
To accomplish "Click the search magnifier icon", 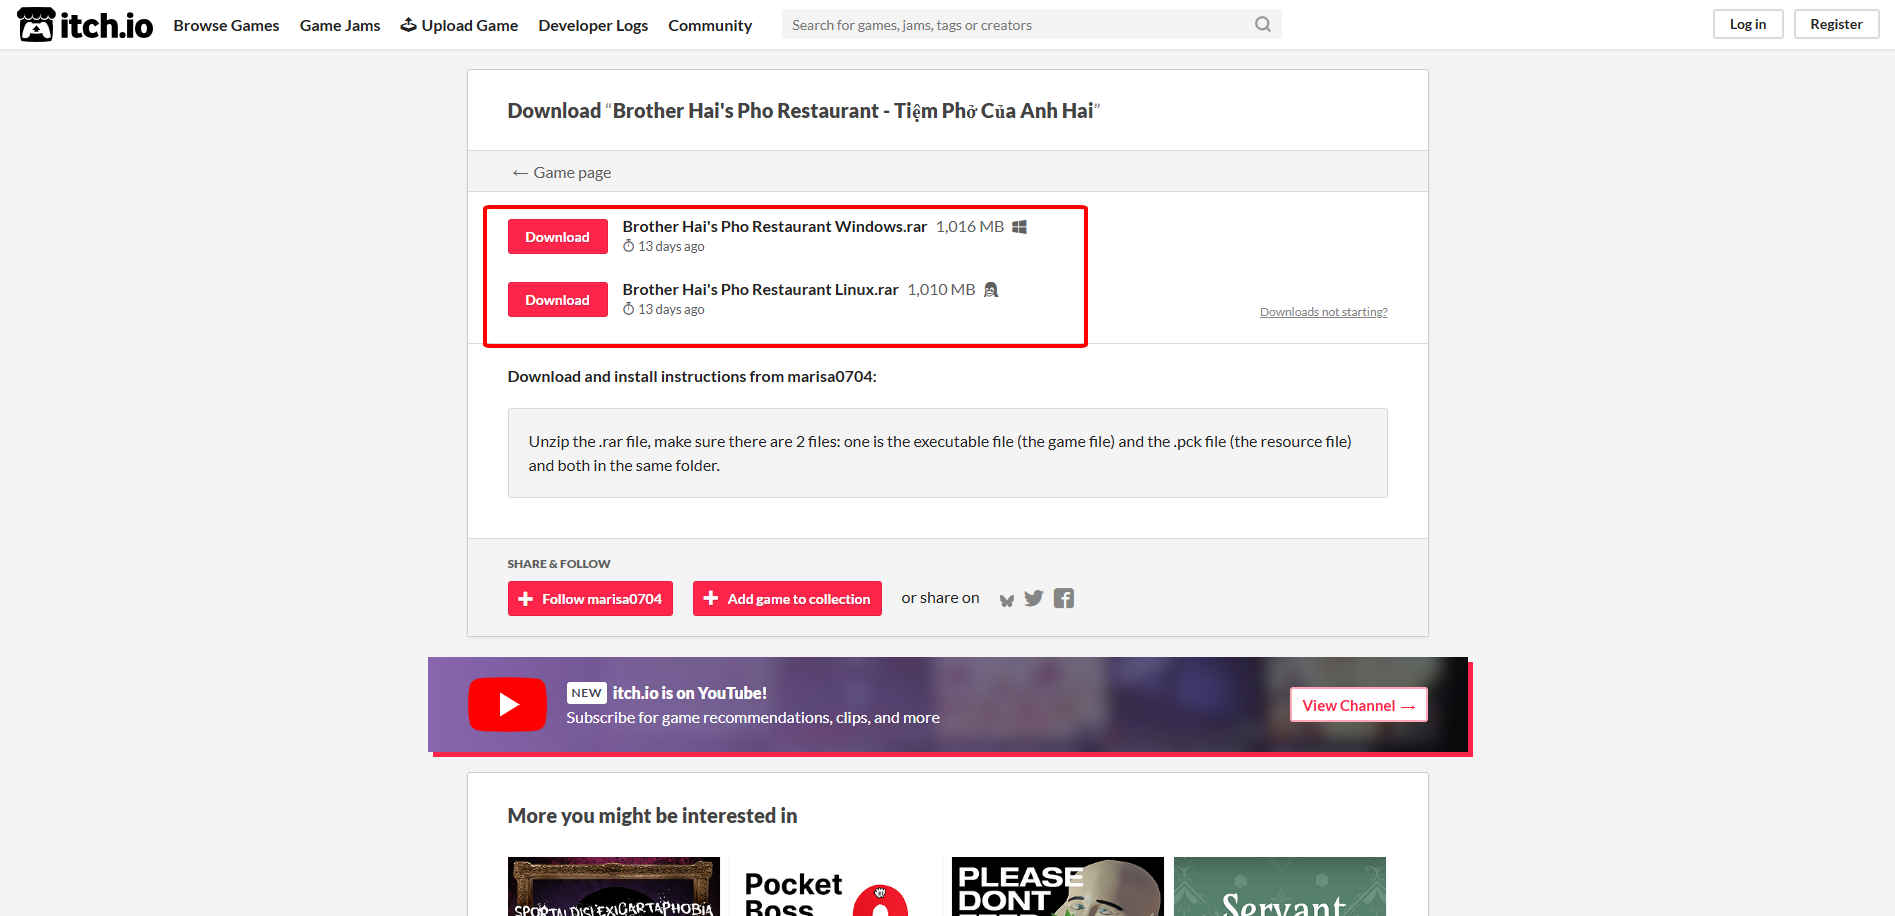I will pos(1263,25).
